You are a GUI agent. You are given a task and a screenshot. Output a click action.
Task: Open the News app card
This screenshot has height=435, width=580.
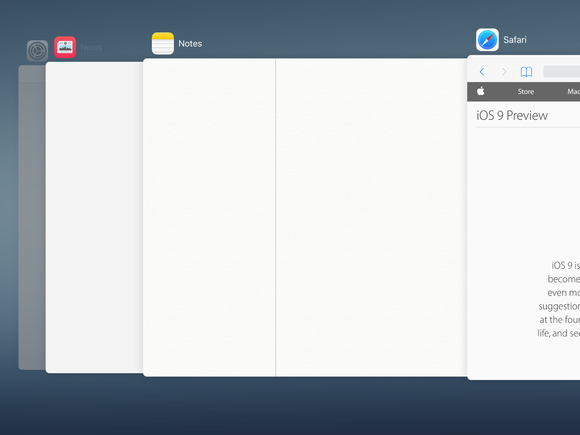tap(94, 218)
